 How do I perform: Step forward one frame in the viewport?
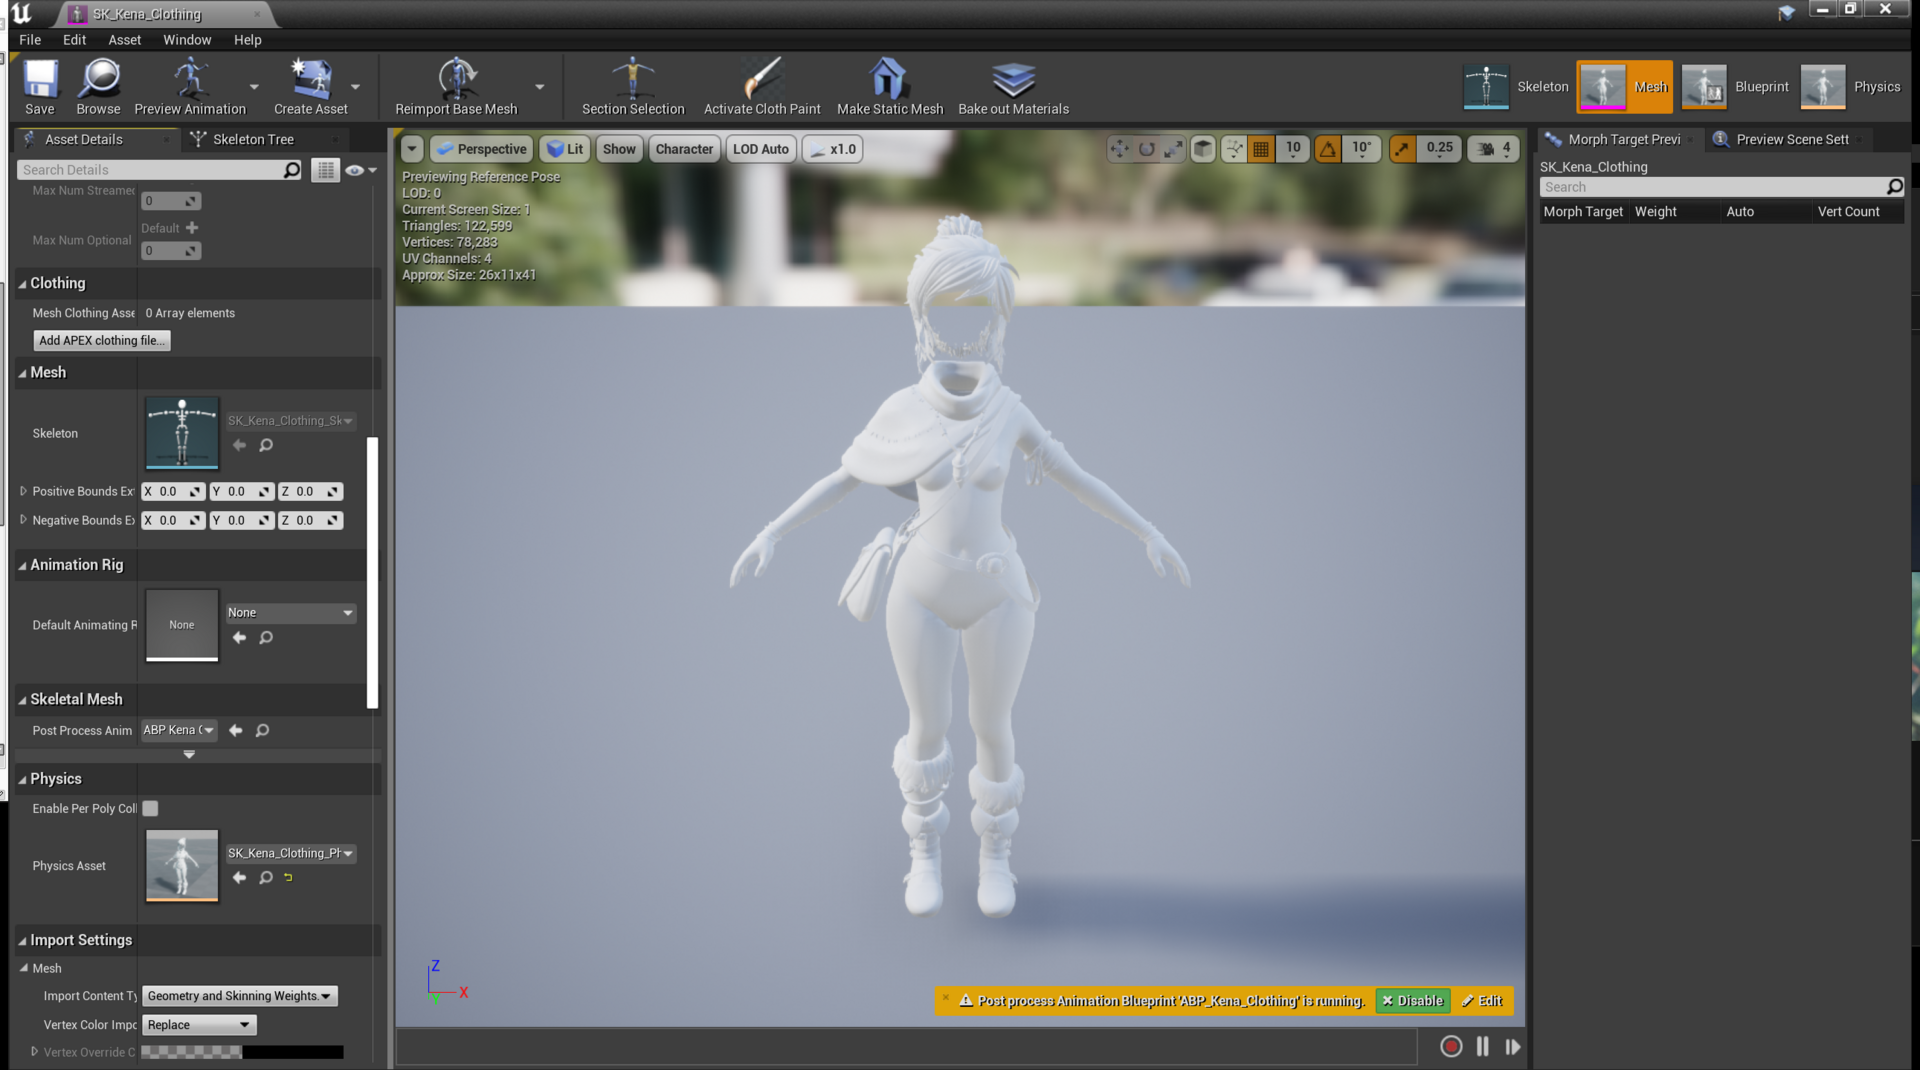click(x=1513, y=1046)
